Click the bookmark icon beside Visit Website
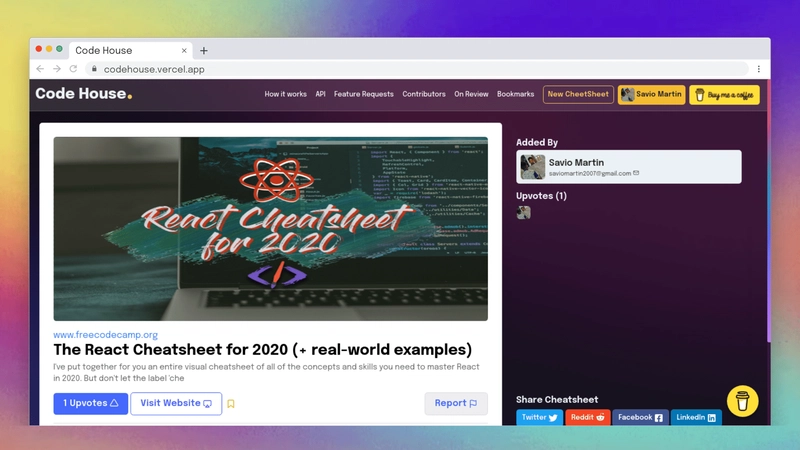800x450 pixels. (x=231, y=404)
